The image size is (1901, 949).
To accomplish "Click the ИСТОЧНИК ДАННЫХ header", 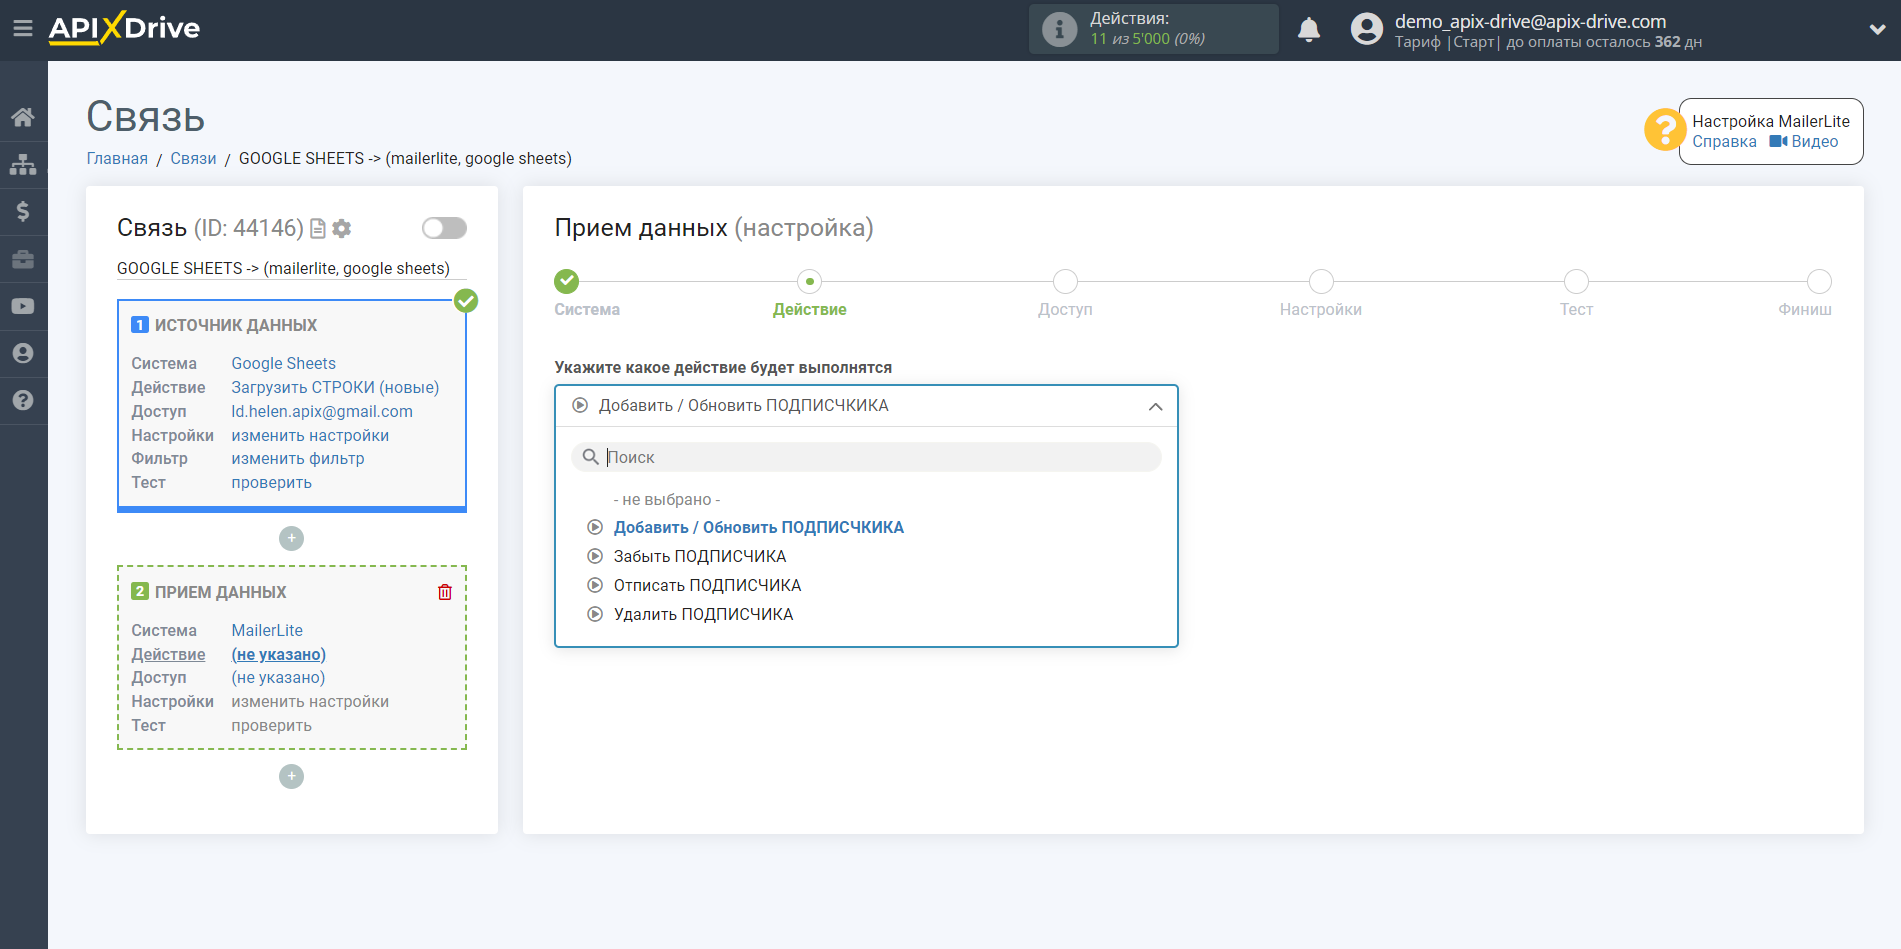I will click(x=235, y=326).
